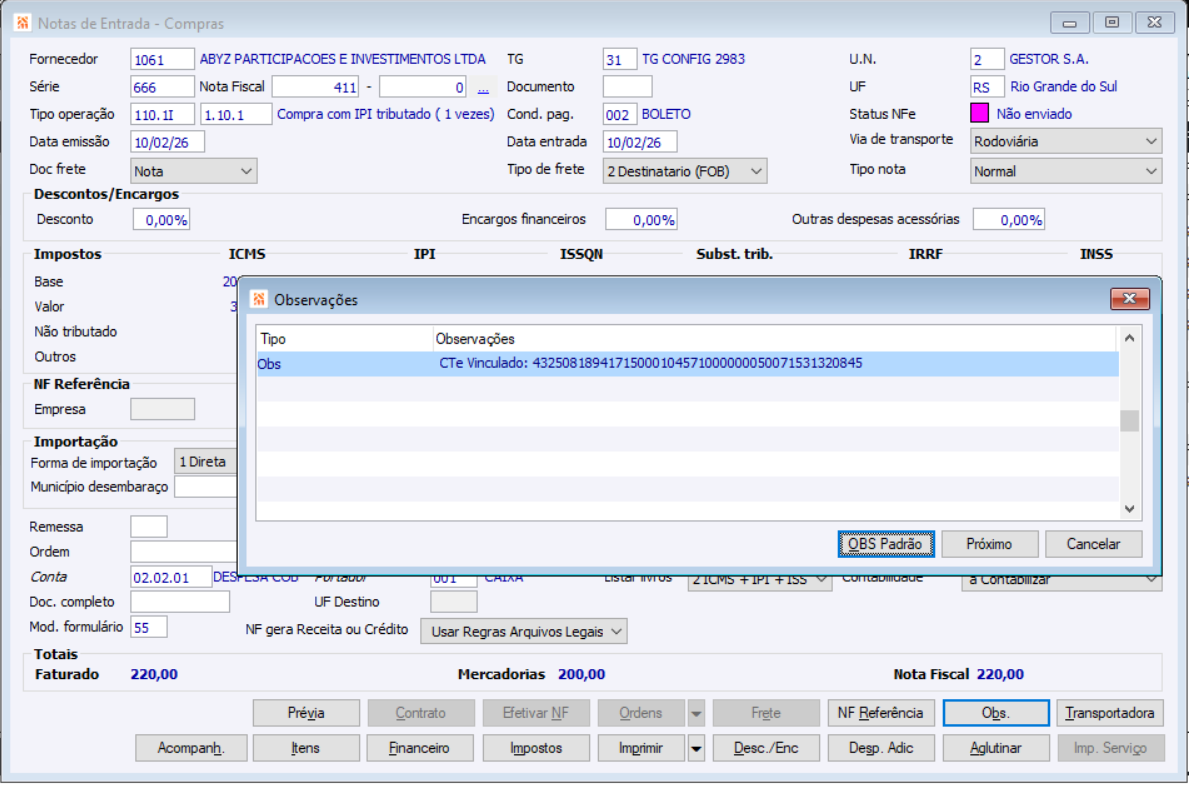Open the Desp. Adic button
This screenshot has height=786, width=1189.
pyautogui.click(x=880, y=748)
